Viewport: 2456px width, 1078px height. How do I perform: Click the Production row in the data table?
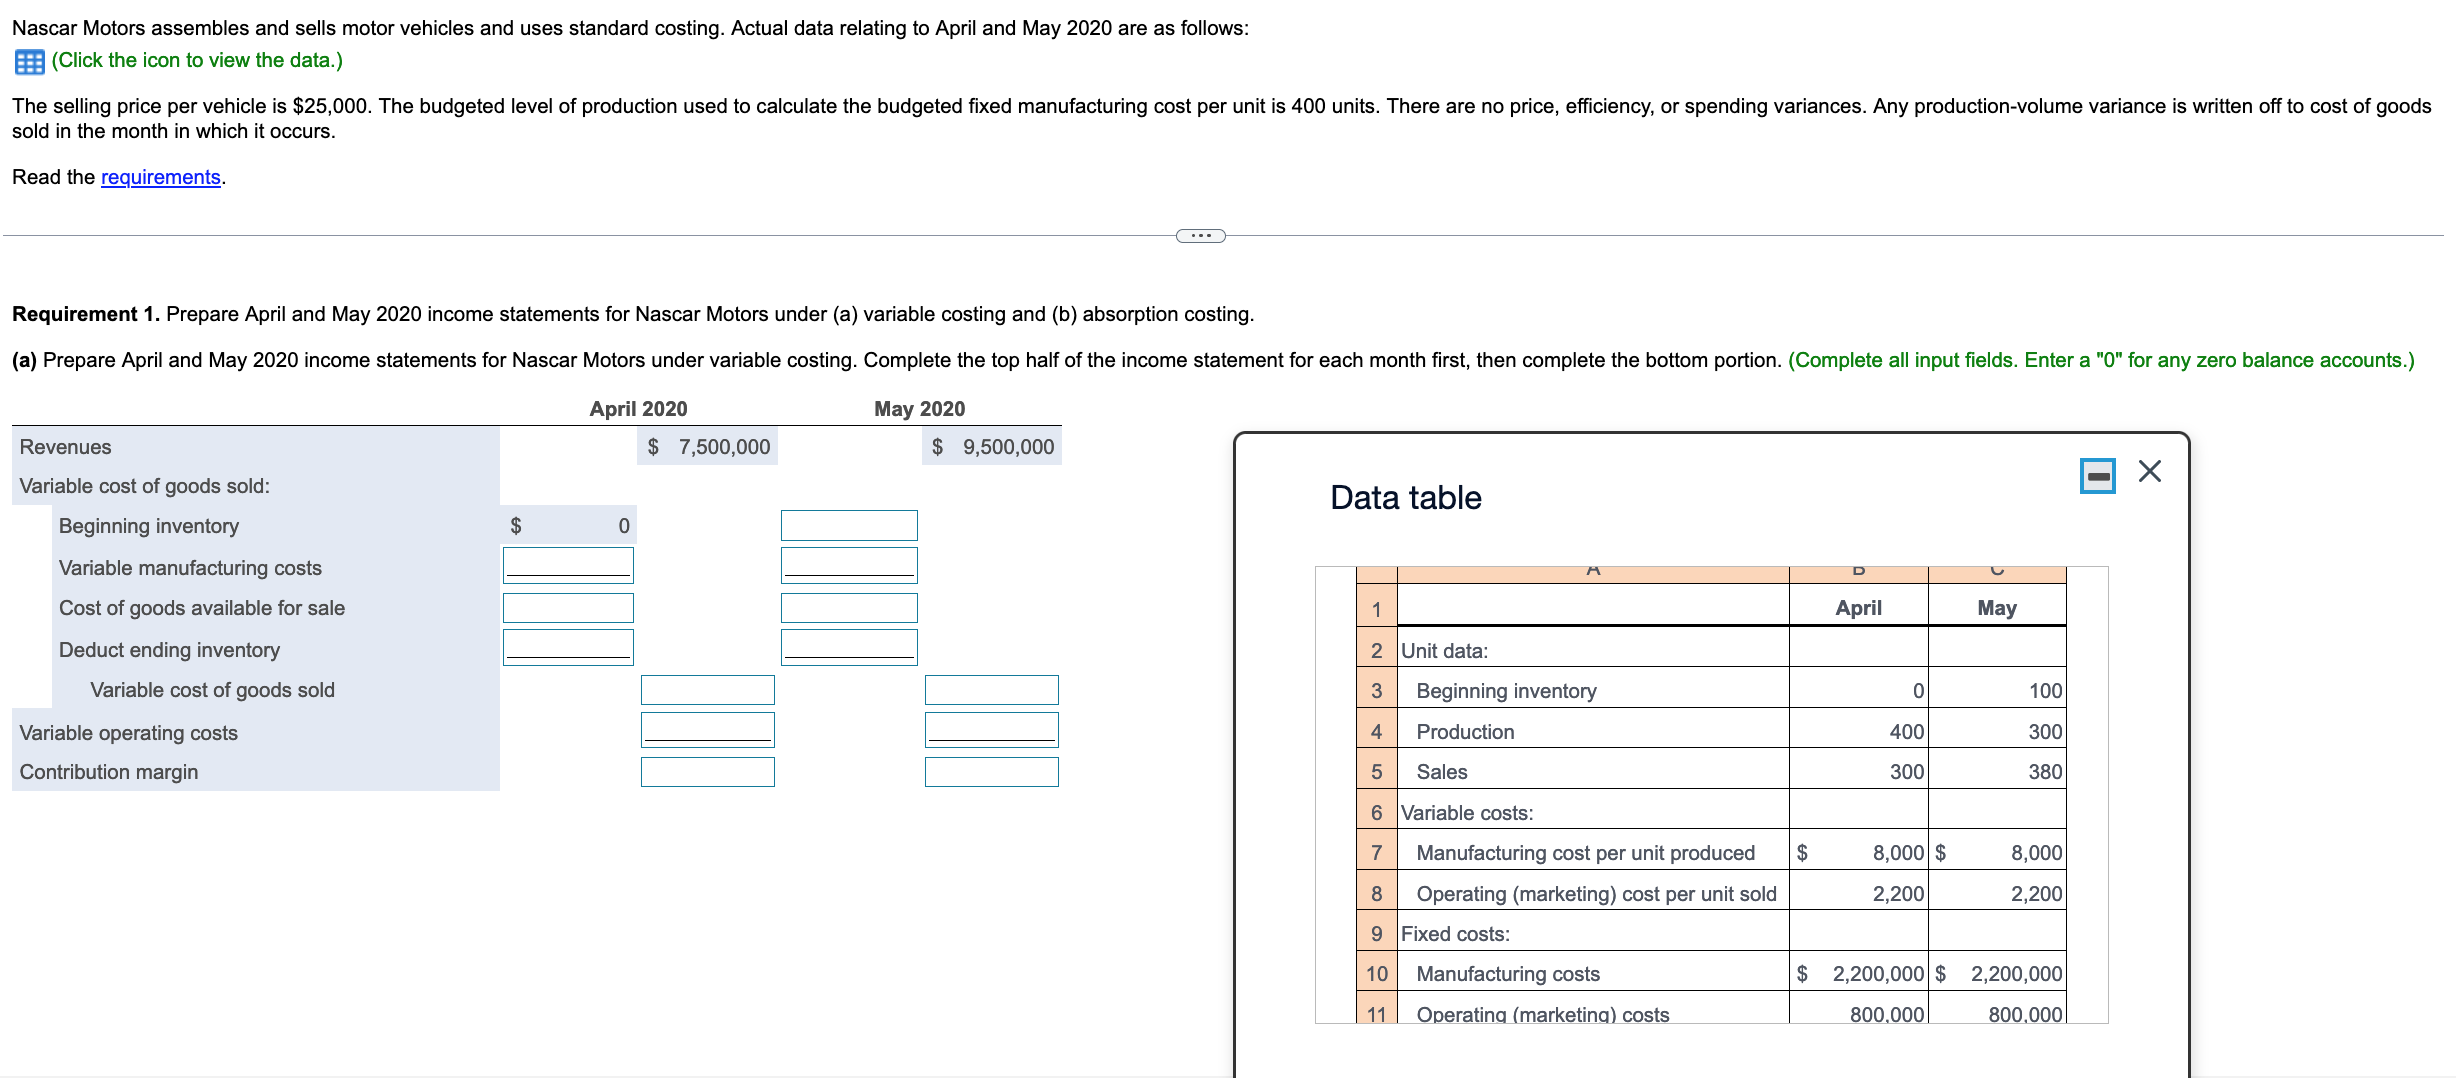[x=1466, y=731]
